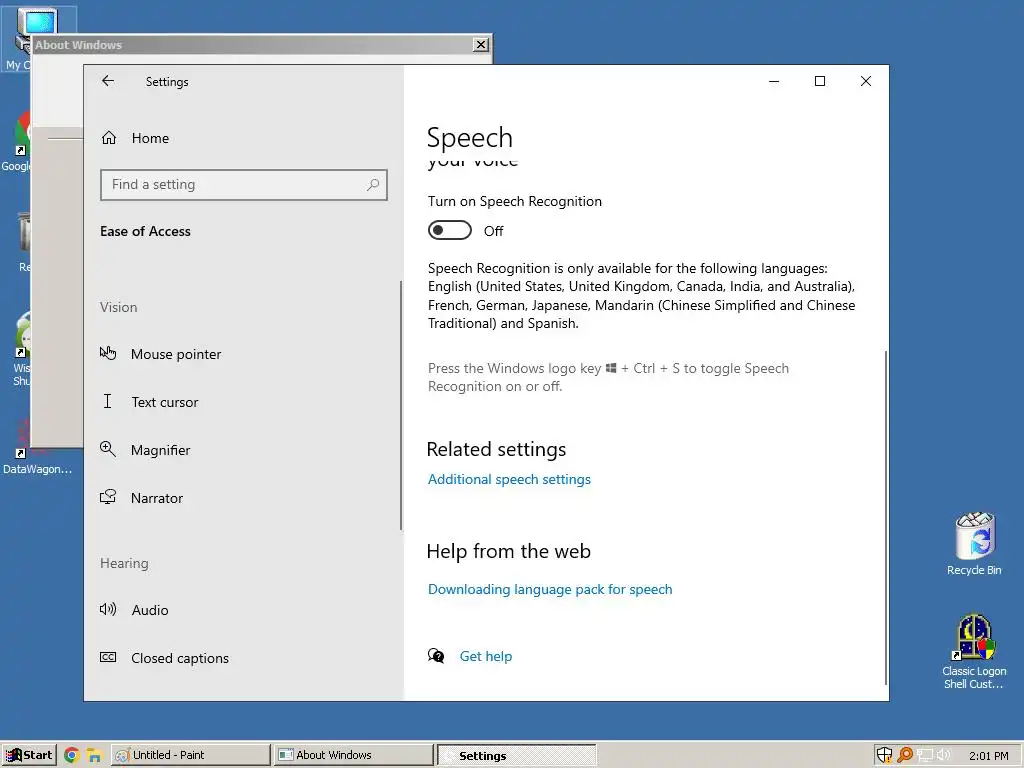The width and height of the screenshot is (1024, 768).
Task: Click the Get help link
Action: (486, 656)
